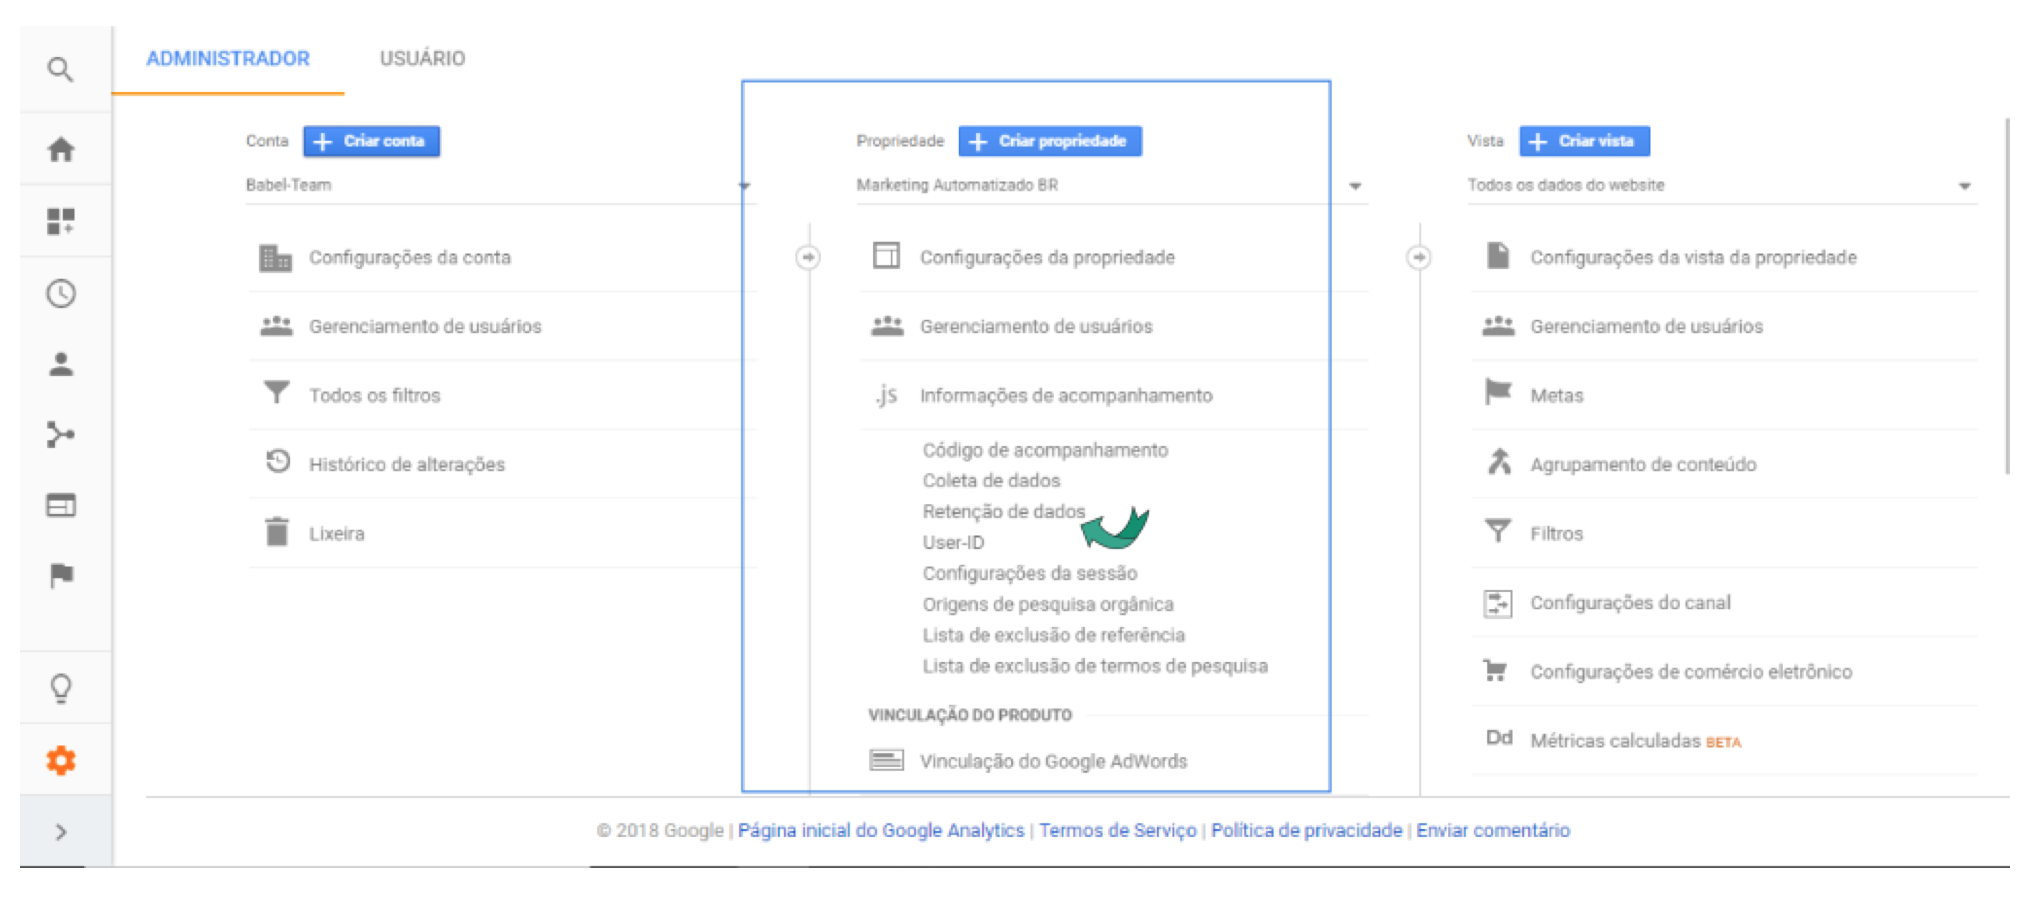Open Lixeira in account column
The width and height of the screenshot is (2038, 900).
click(336, 533)
